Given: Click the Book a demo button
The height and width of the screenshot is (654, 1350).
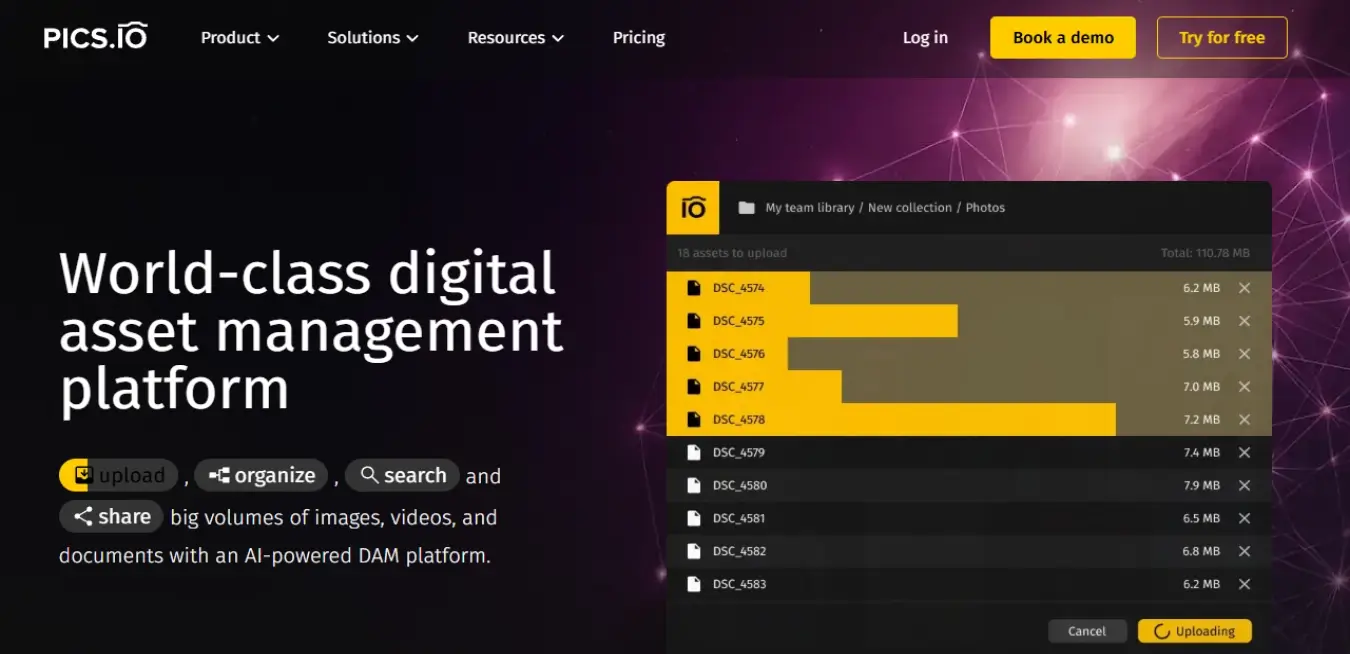Looking at the screenshot, I should [x=1063, y=37].
